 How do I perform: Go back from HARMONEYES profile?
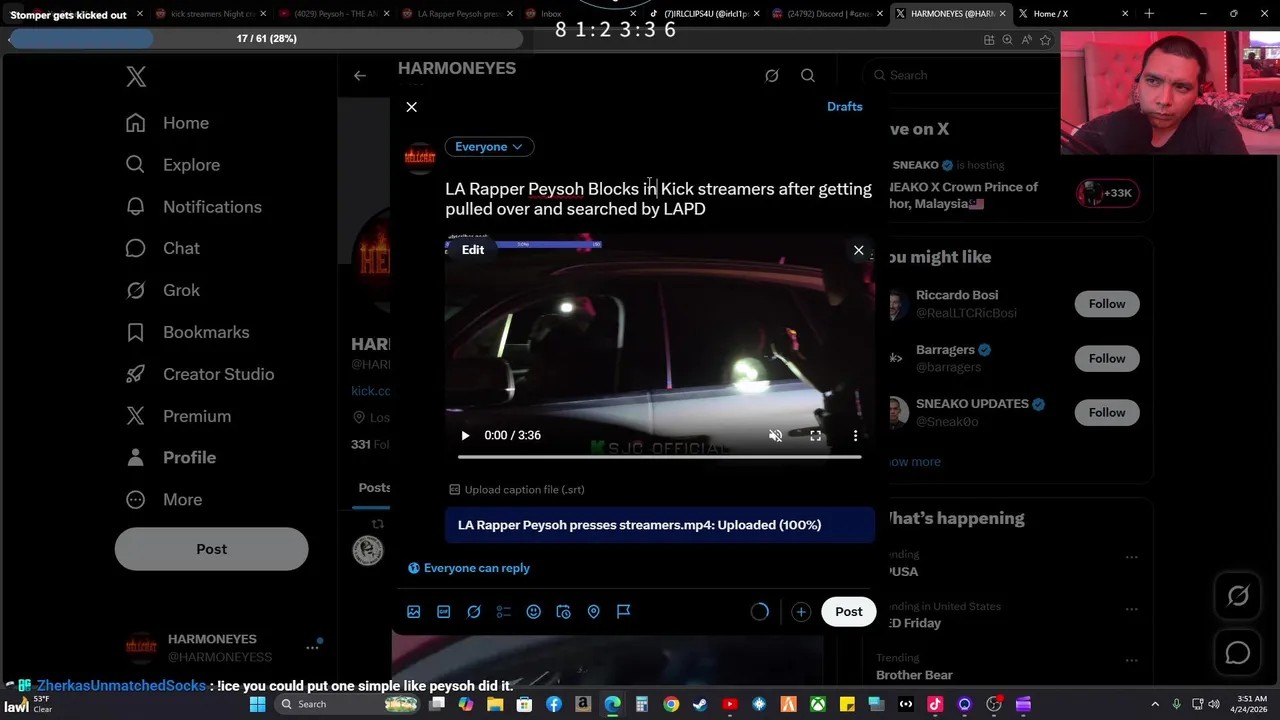360,75
